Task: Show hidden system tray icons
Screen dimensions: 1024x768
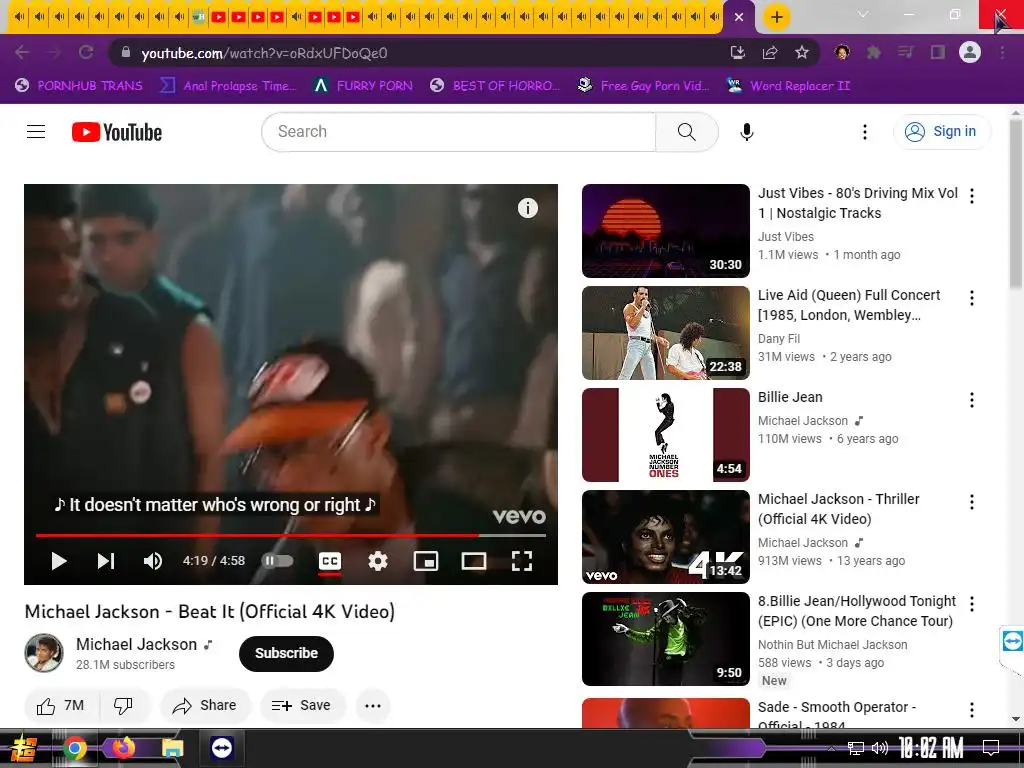Action: tap(831, 748)
